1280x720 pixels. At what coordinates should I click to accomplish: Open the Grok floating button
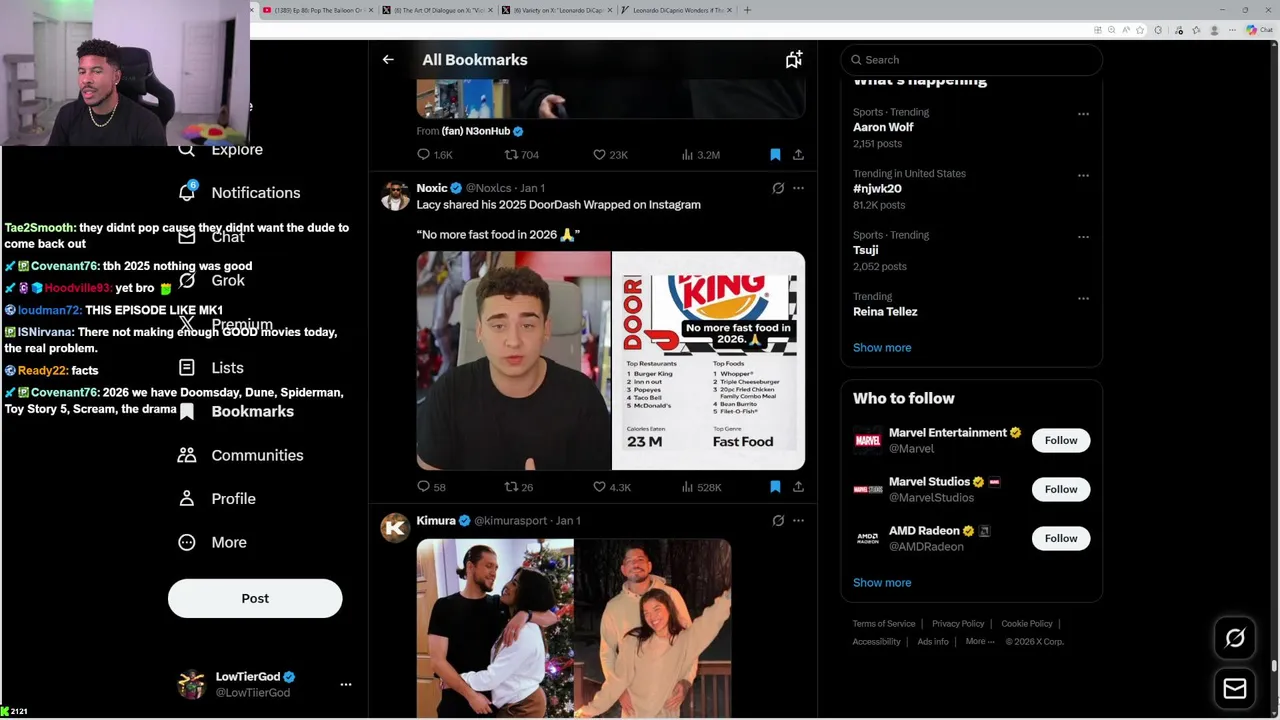tap(1235, 638)
